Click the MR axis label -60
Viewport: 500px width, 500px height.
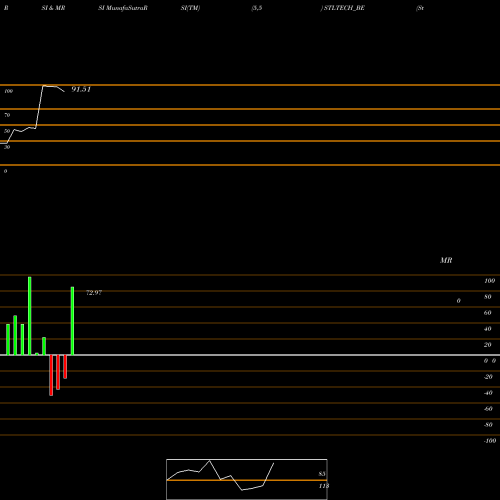(488, 409)
